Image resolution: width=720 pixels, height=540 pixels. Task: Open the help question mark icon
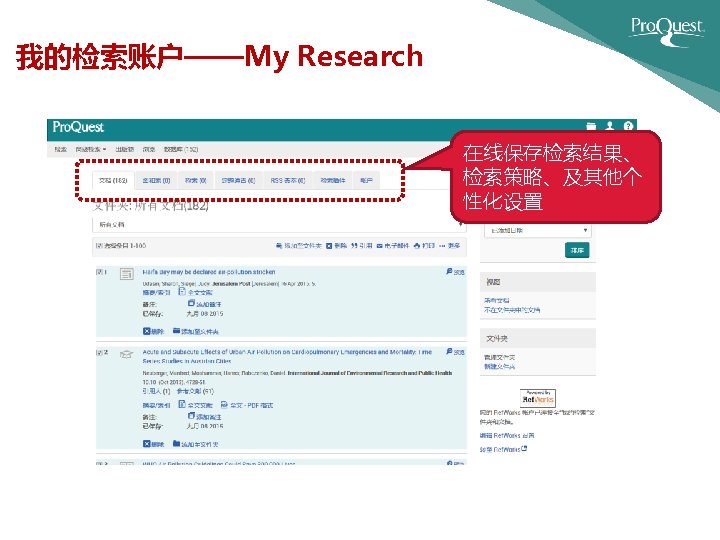click(628, 126)
